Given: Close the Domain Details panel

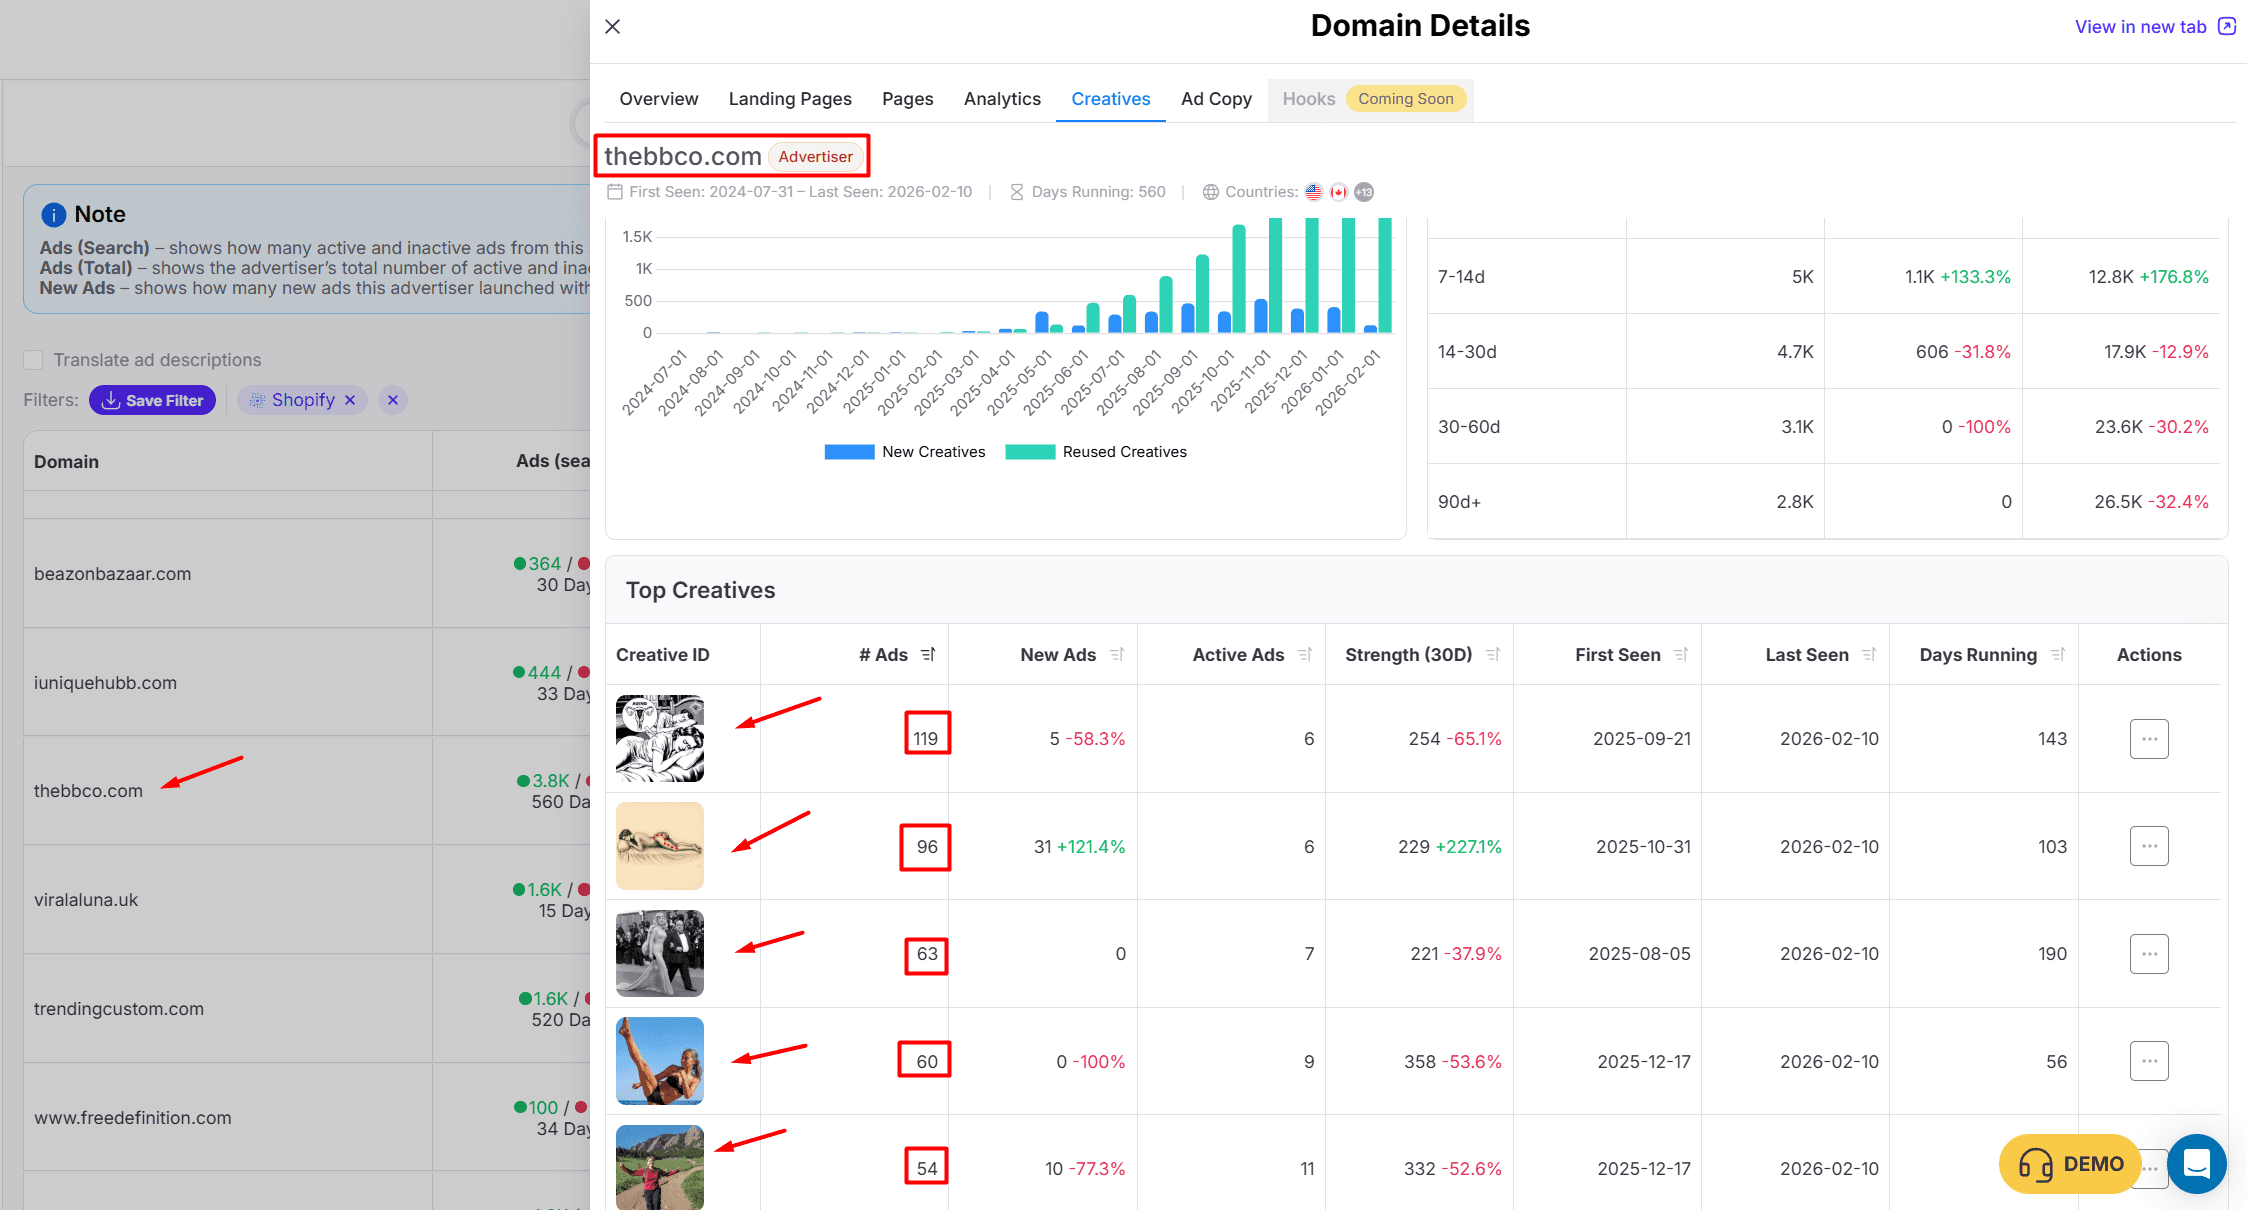Looking at the screenshot, I should [x=613, y=27].
